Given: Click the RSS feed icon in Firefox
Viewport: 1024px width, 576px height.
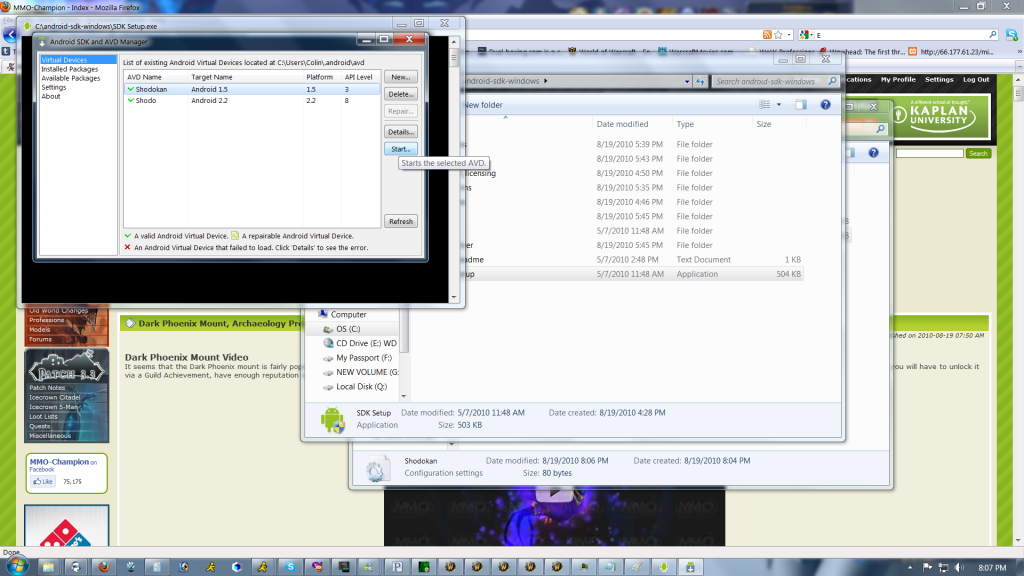Looking at the screenshot, I should [x=767, y=35].
